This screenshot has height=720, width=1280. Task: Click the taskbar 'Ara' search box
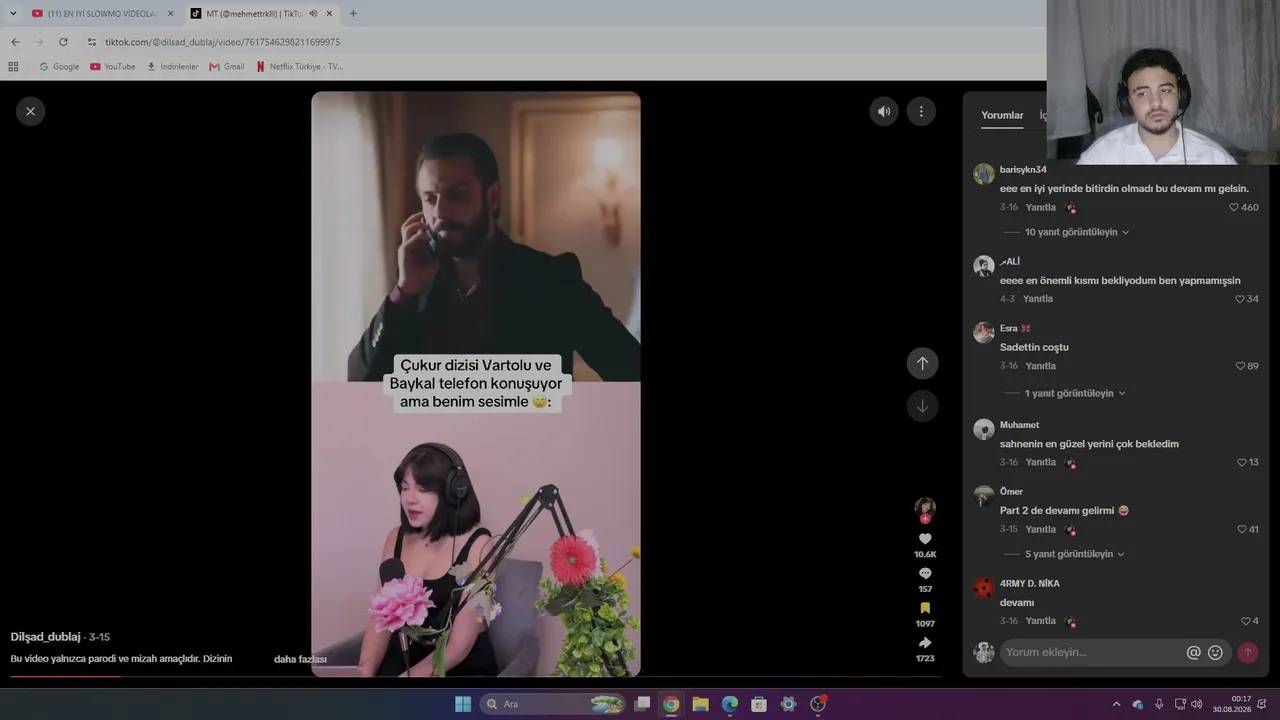pos(553,704)
